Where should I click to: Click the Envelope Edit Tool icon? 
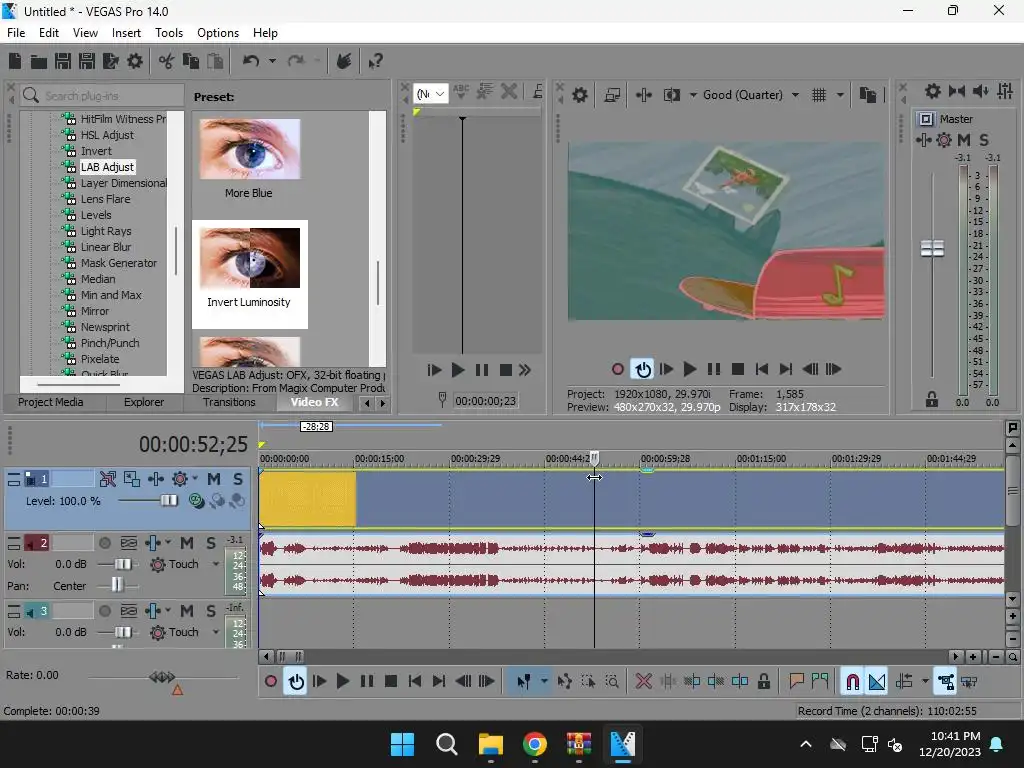tap(564, 682)
